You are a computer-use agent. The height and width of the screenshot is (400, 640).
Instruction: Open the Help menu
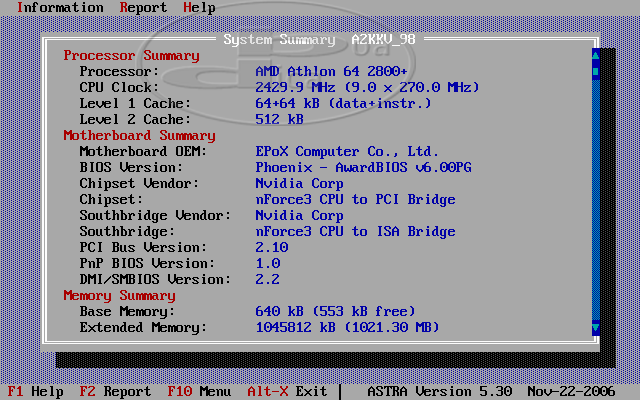click(199, 8)
